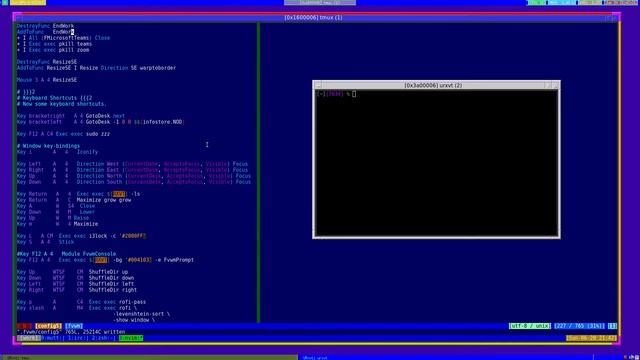The image size is (640, 360).
Task: Switch to the 2:zsh tmux window tab
Action: coord(103,338)
